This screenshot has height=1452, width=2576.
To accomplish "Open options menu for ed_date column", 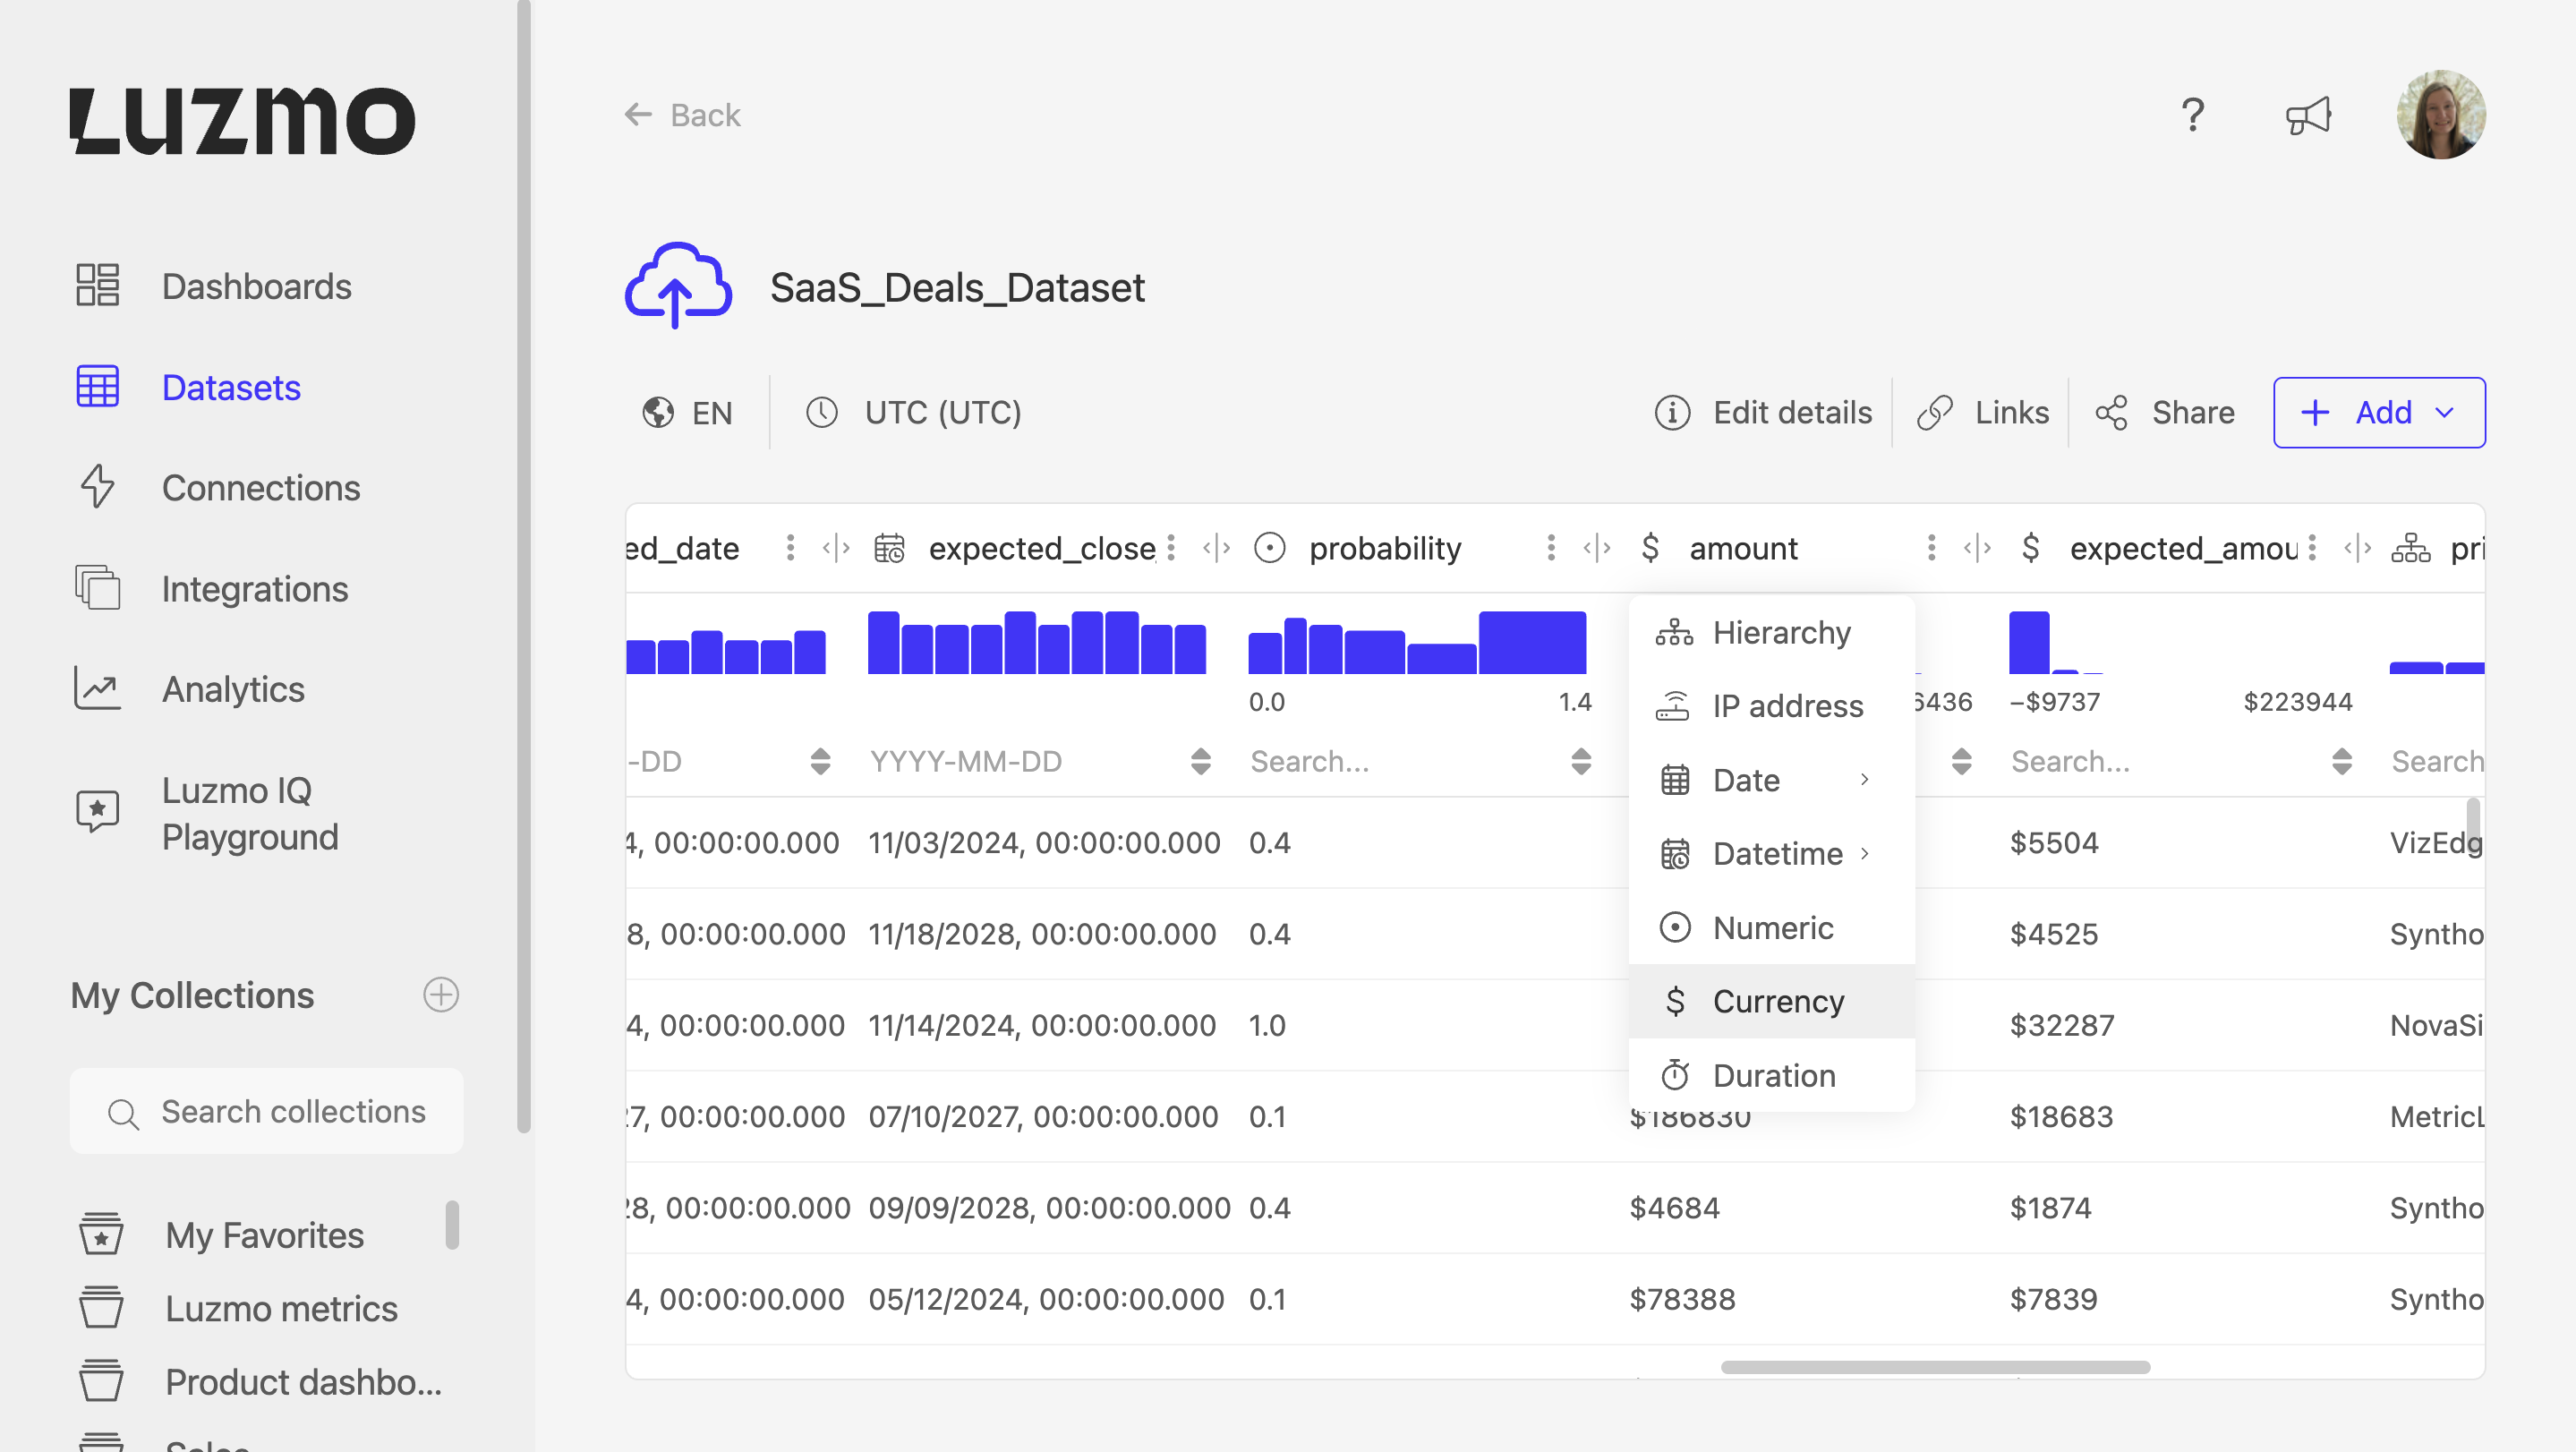I will click(790, 548).
